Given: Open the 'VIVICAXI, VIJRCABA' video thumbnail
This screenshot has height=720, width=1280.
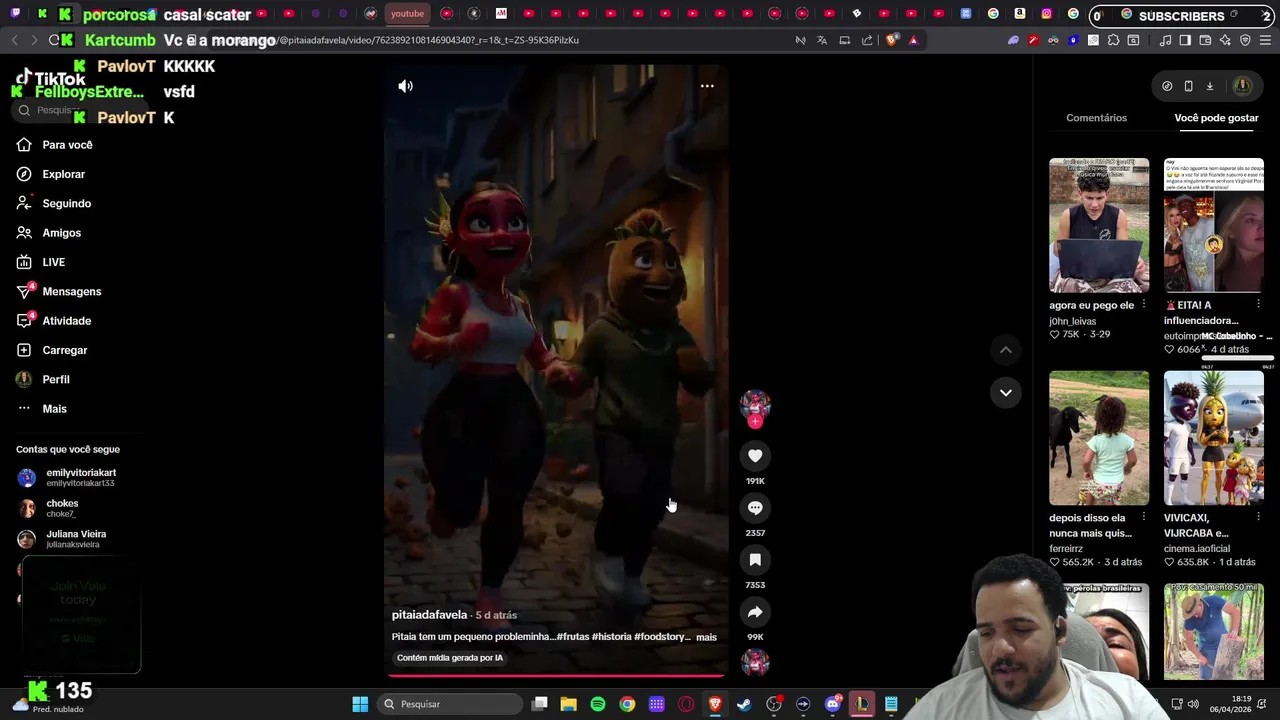Looking at the screenshot, I should pyautogui.click(x=1214, y=438).
